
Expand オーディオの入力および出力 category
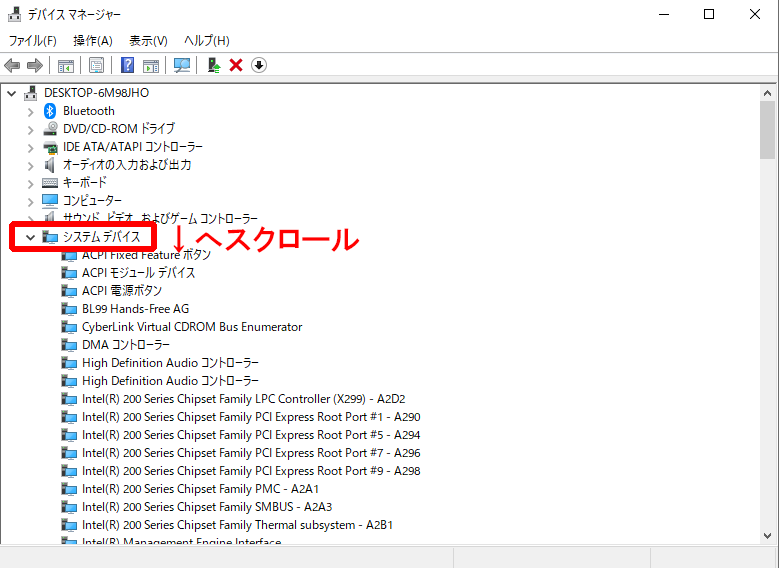pyautogui.click(x=30, y=166)
